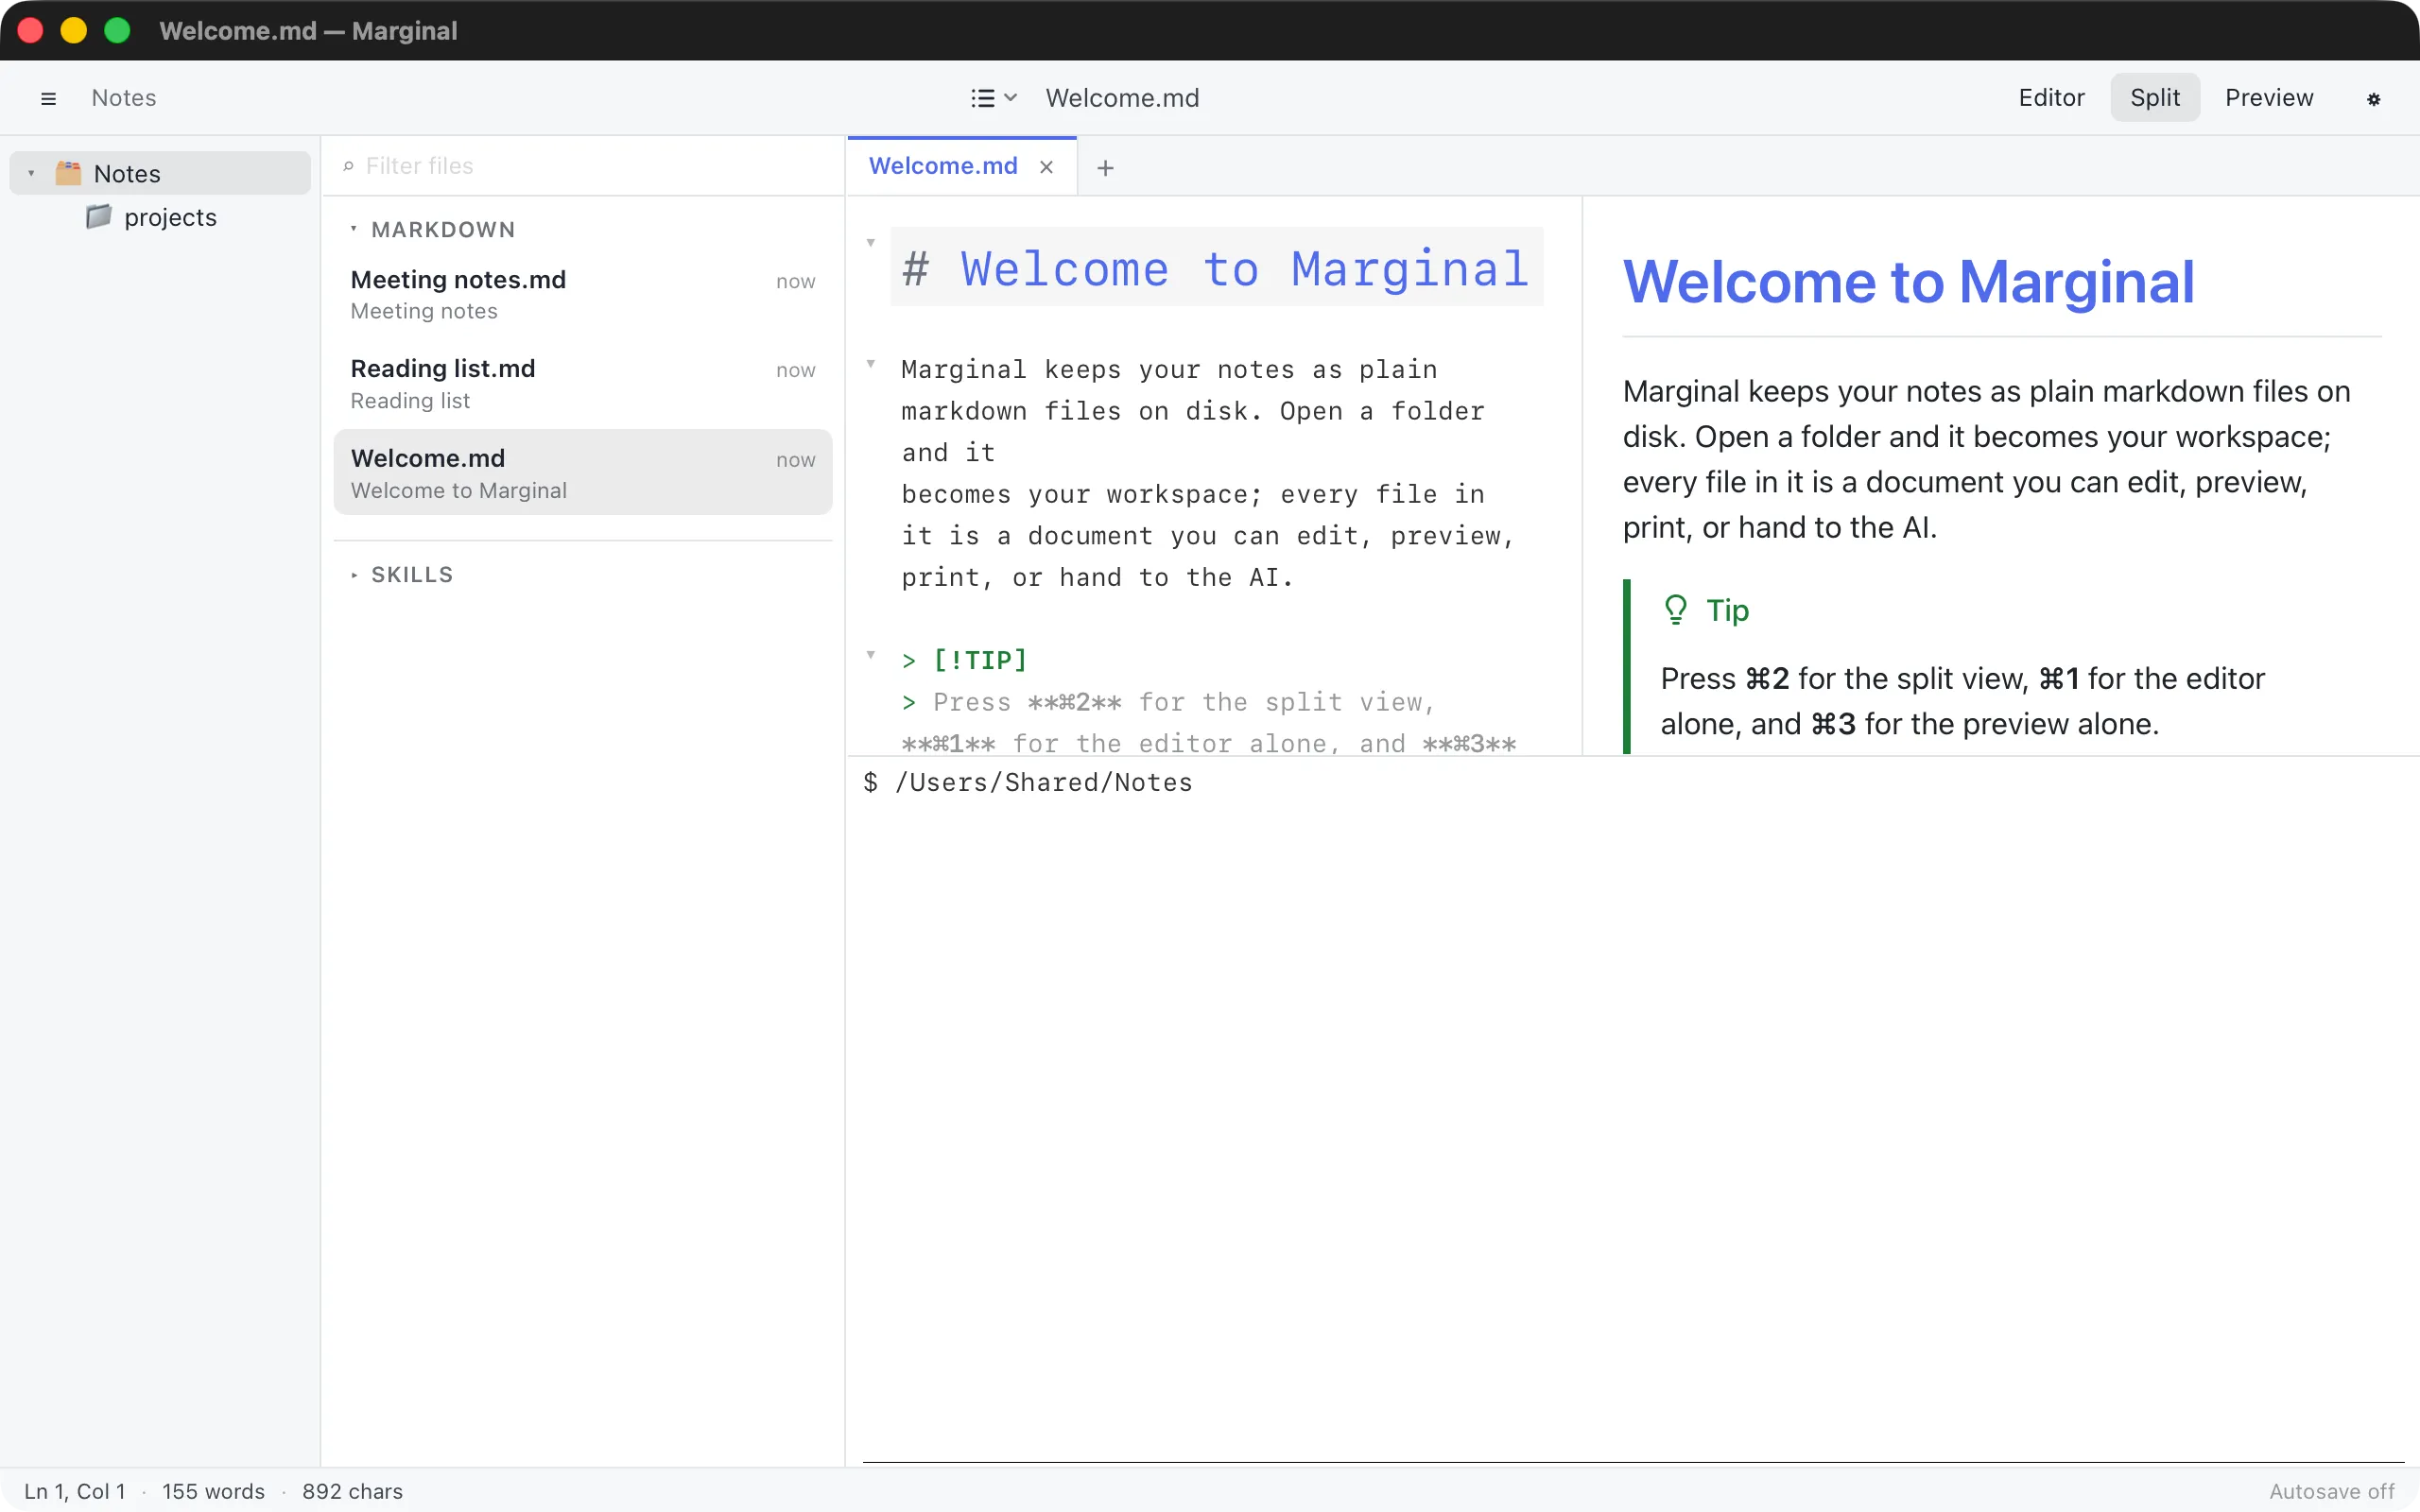Zoom the window with the green button
Image resolution: width=2420 pixels, height=1512 pixels.
(117, 30)
